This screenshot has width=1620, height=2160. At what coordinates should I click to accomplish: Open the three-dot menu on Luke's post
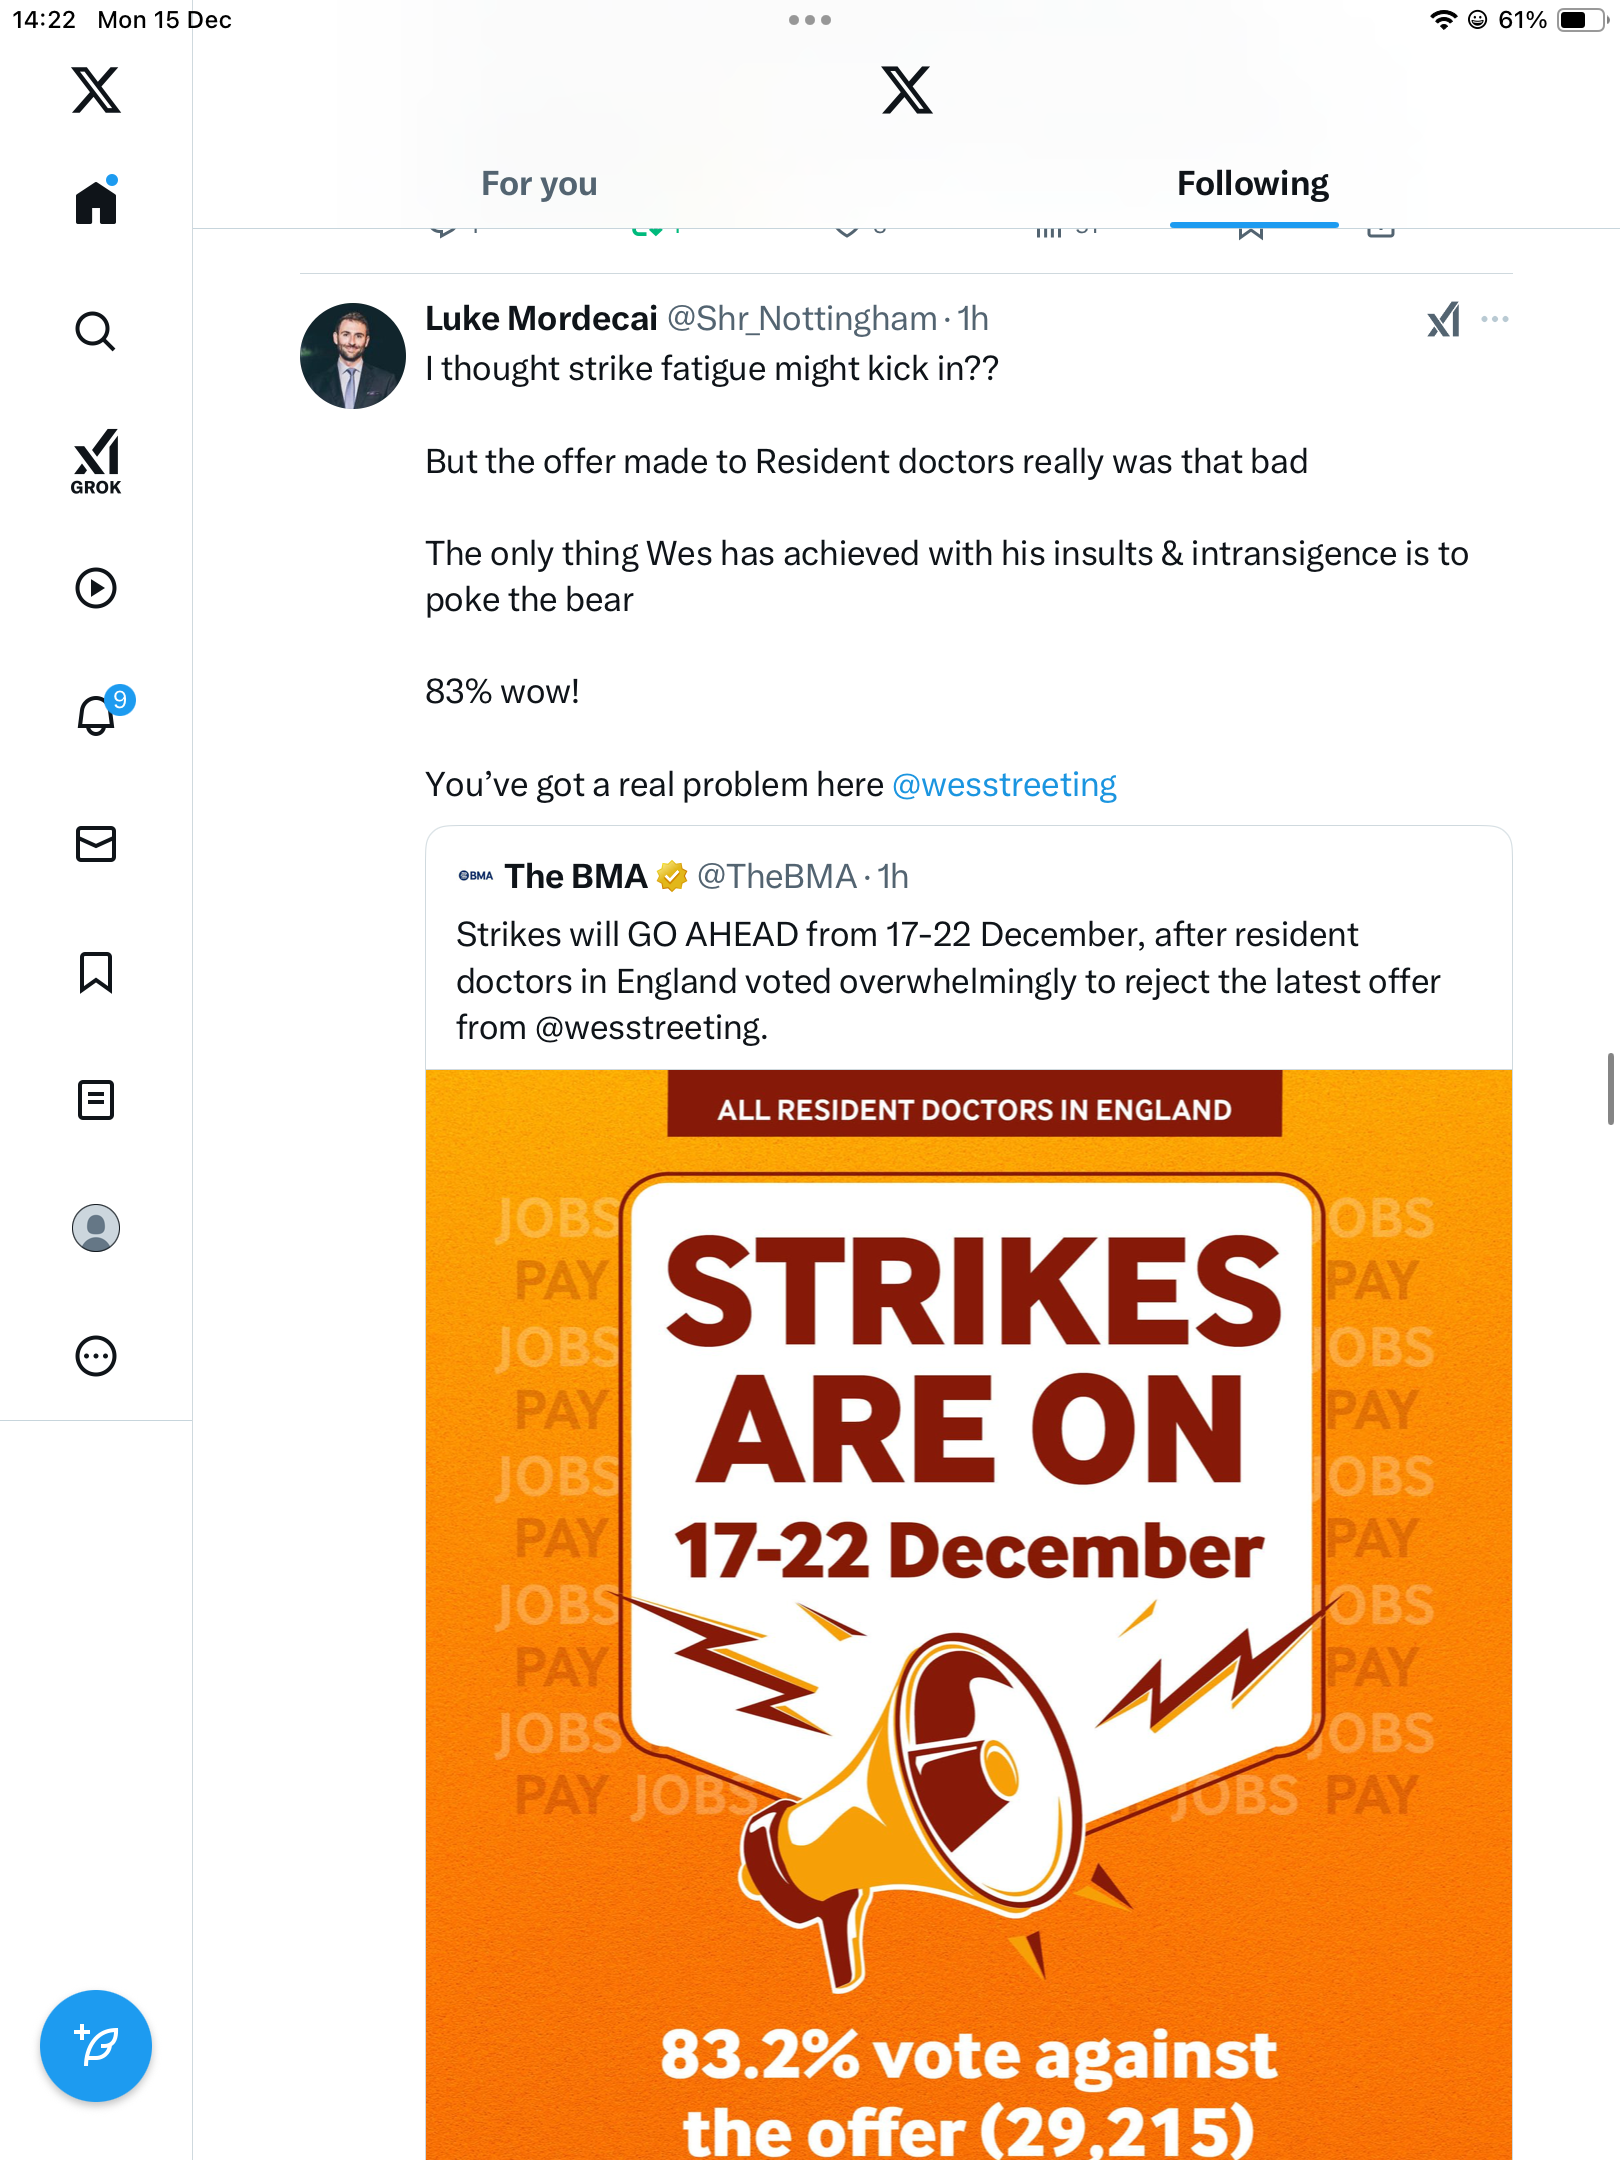[1495, 319]
